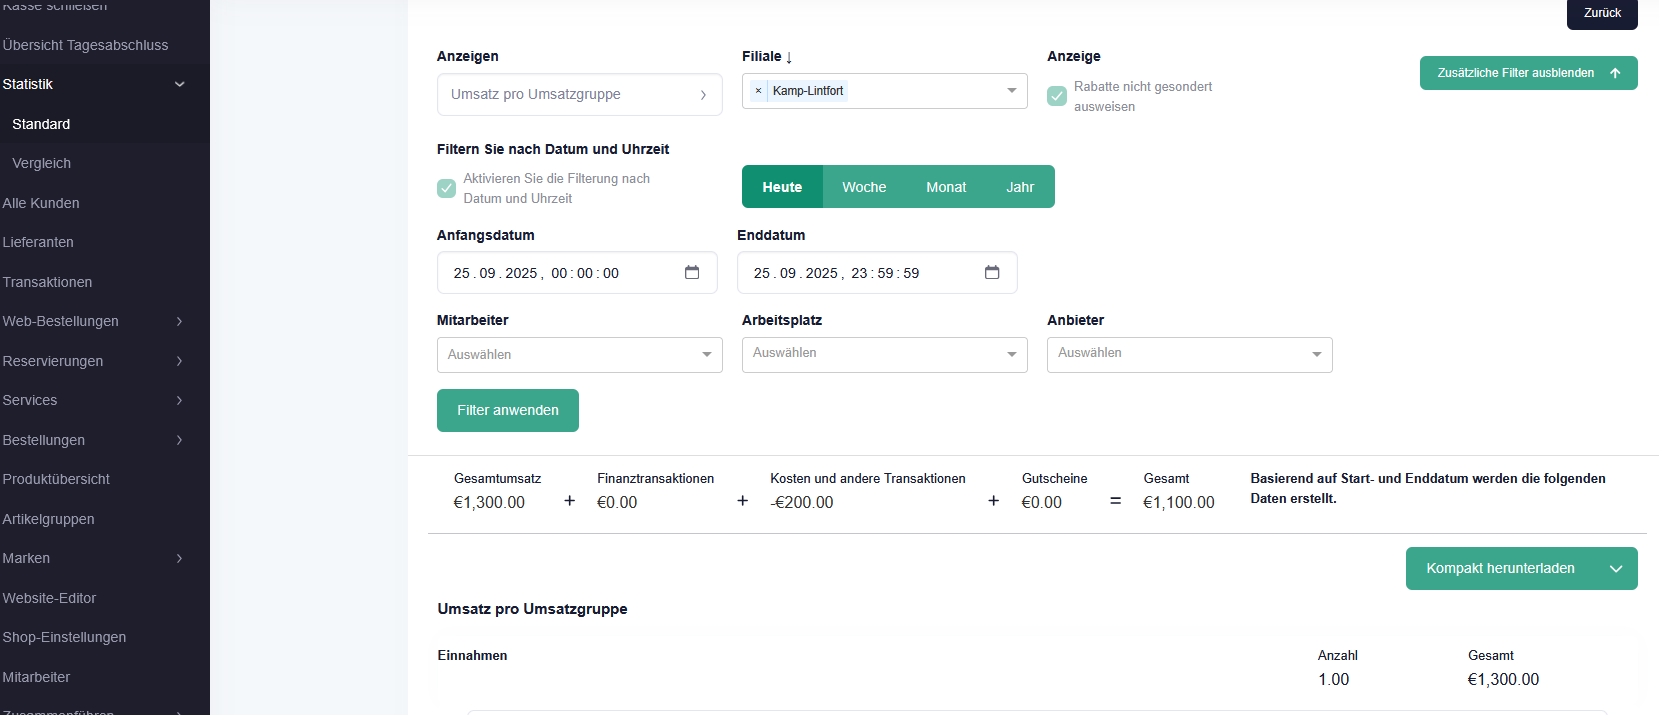The width and height of the screenshot is (1659, 715).
Task: Click the chevron in Umsatz pro Umsatzgruppe field
Action: [x=703, y=95]
